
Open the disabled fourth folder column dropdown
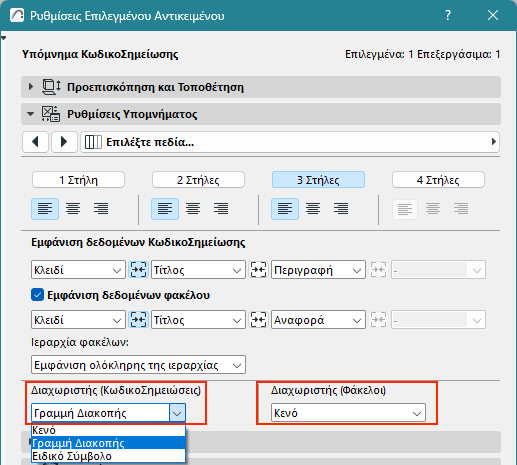tap(438, 320)
